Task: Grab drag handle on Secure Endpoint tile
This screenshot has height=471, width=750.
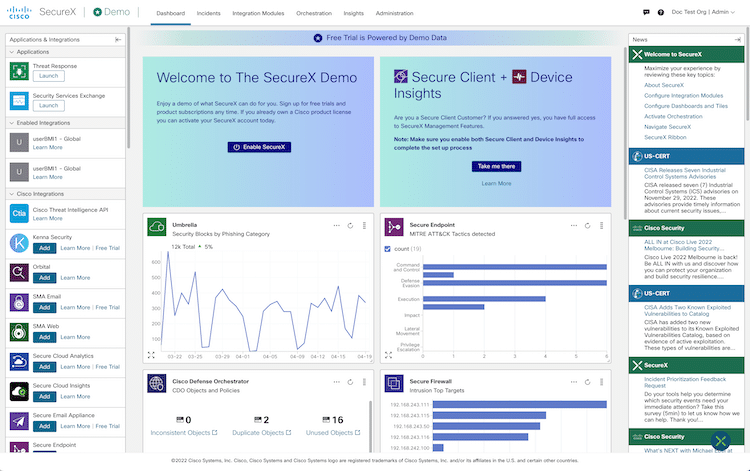Action: pos(601,226)
